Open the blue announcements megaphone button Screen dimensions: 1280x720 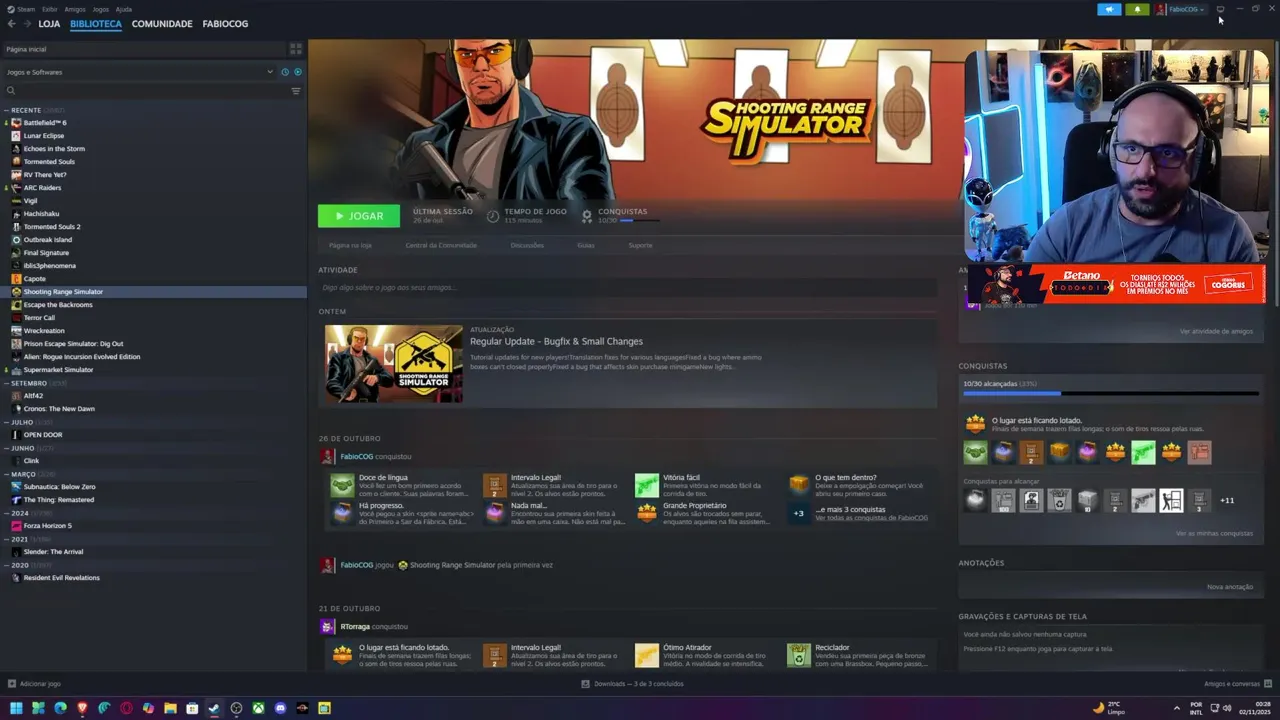tap(1109, 9)
